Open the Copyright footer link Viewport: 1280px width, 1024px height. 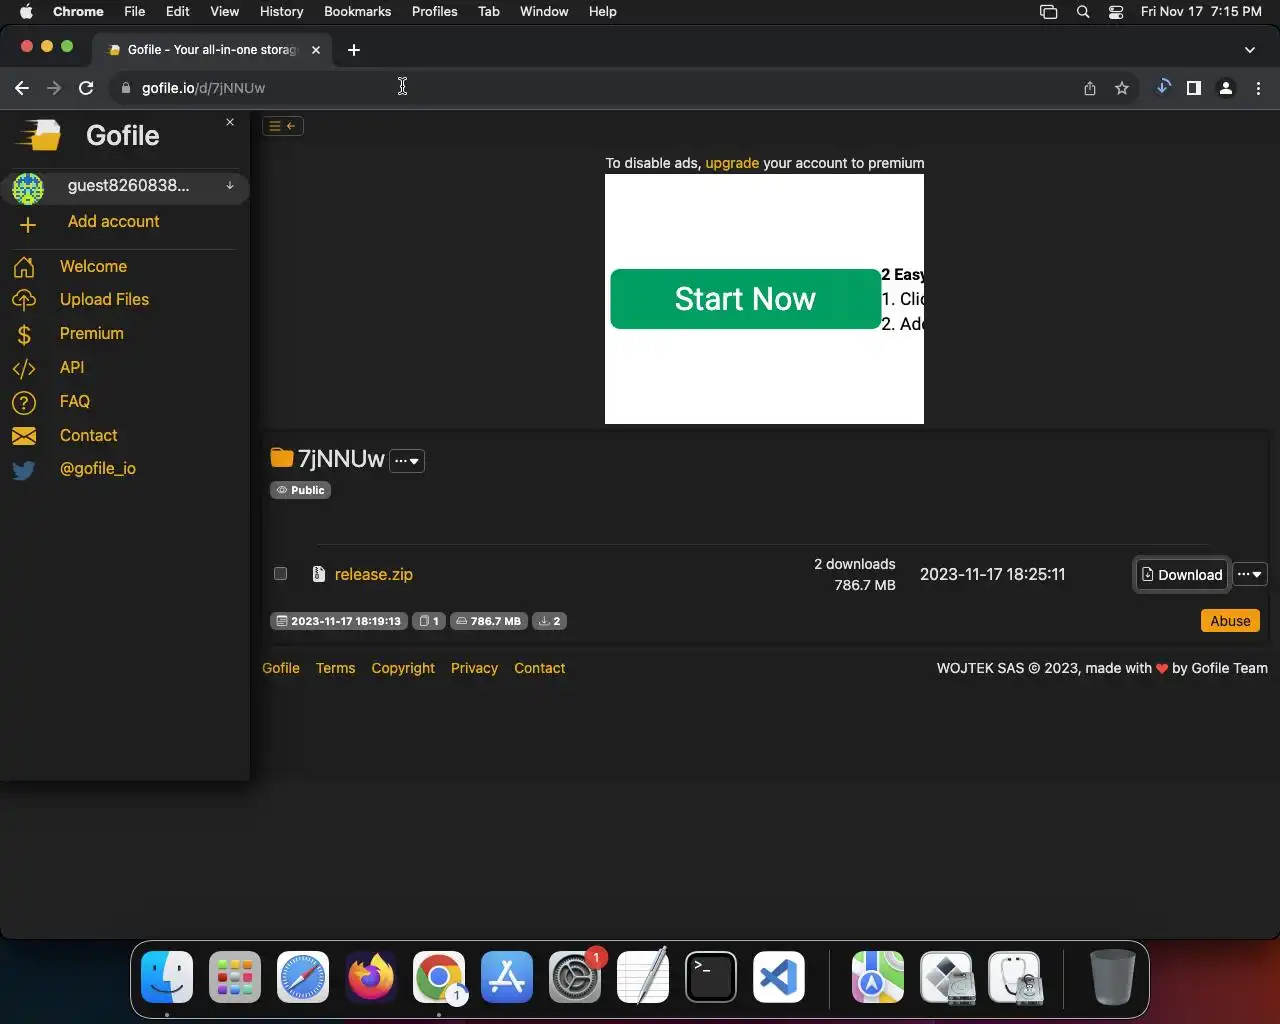403,668
